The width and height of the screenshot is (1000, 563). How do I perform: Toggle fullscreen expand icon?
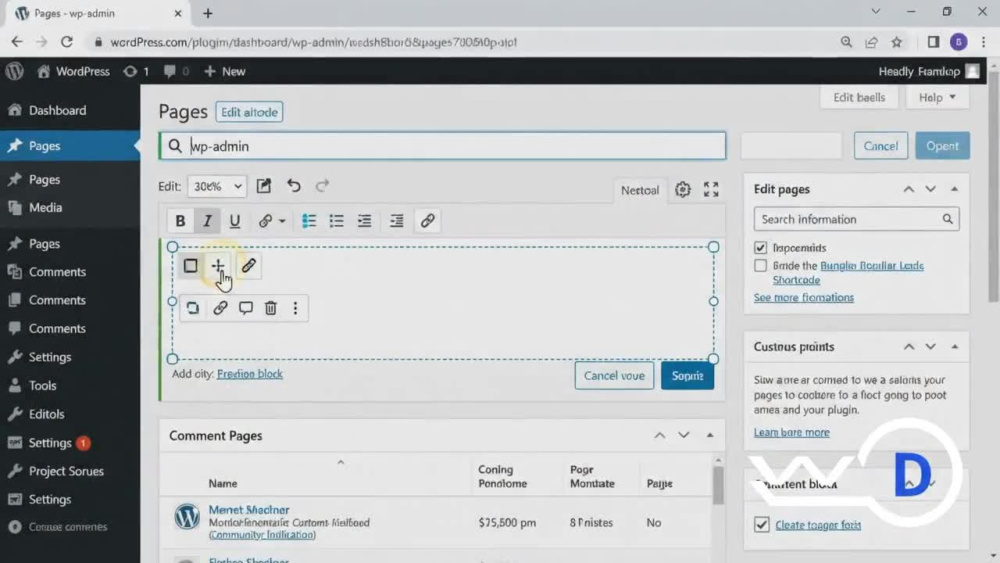click(711, 189)
